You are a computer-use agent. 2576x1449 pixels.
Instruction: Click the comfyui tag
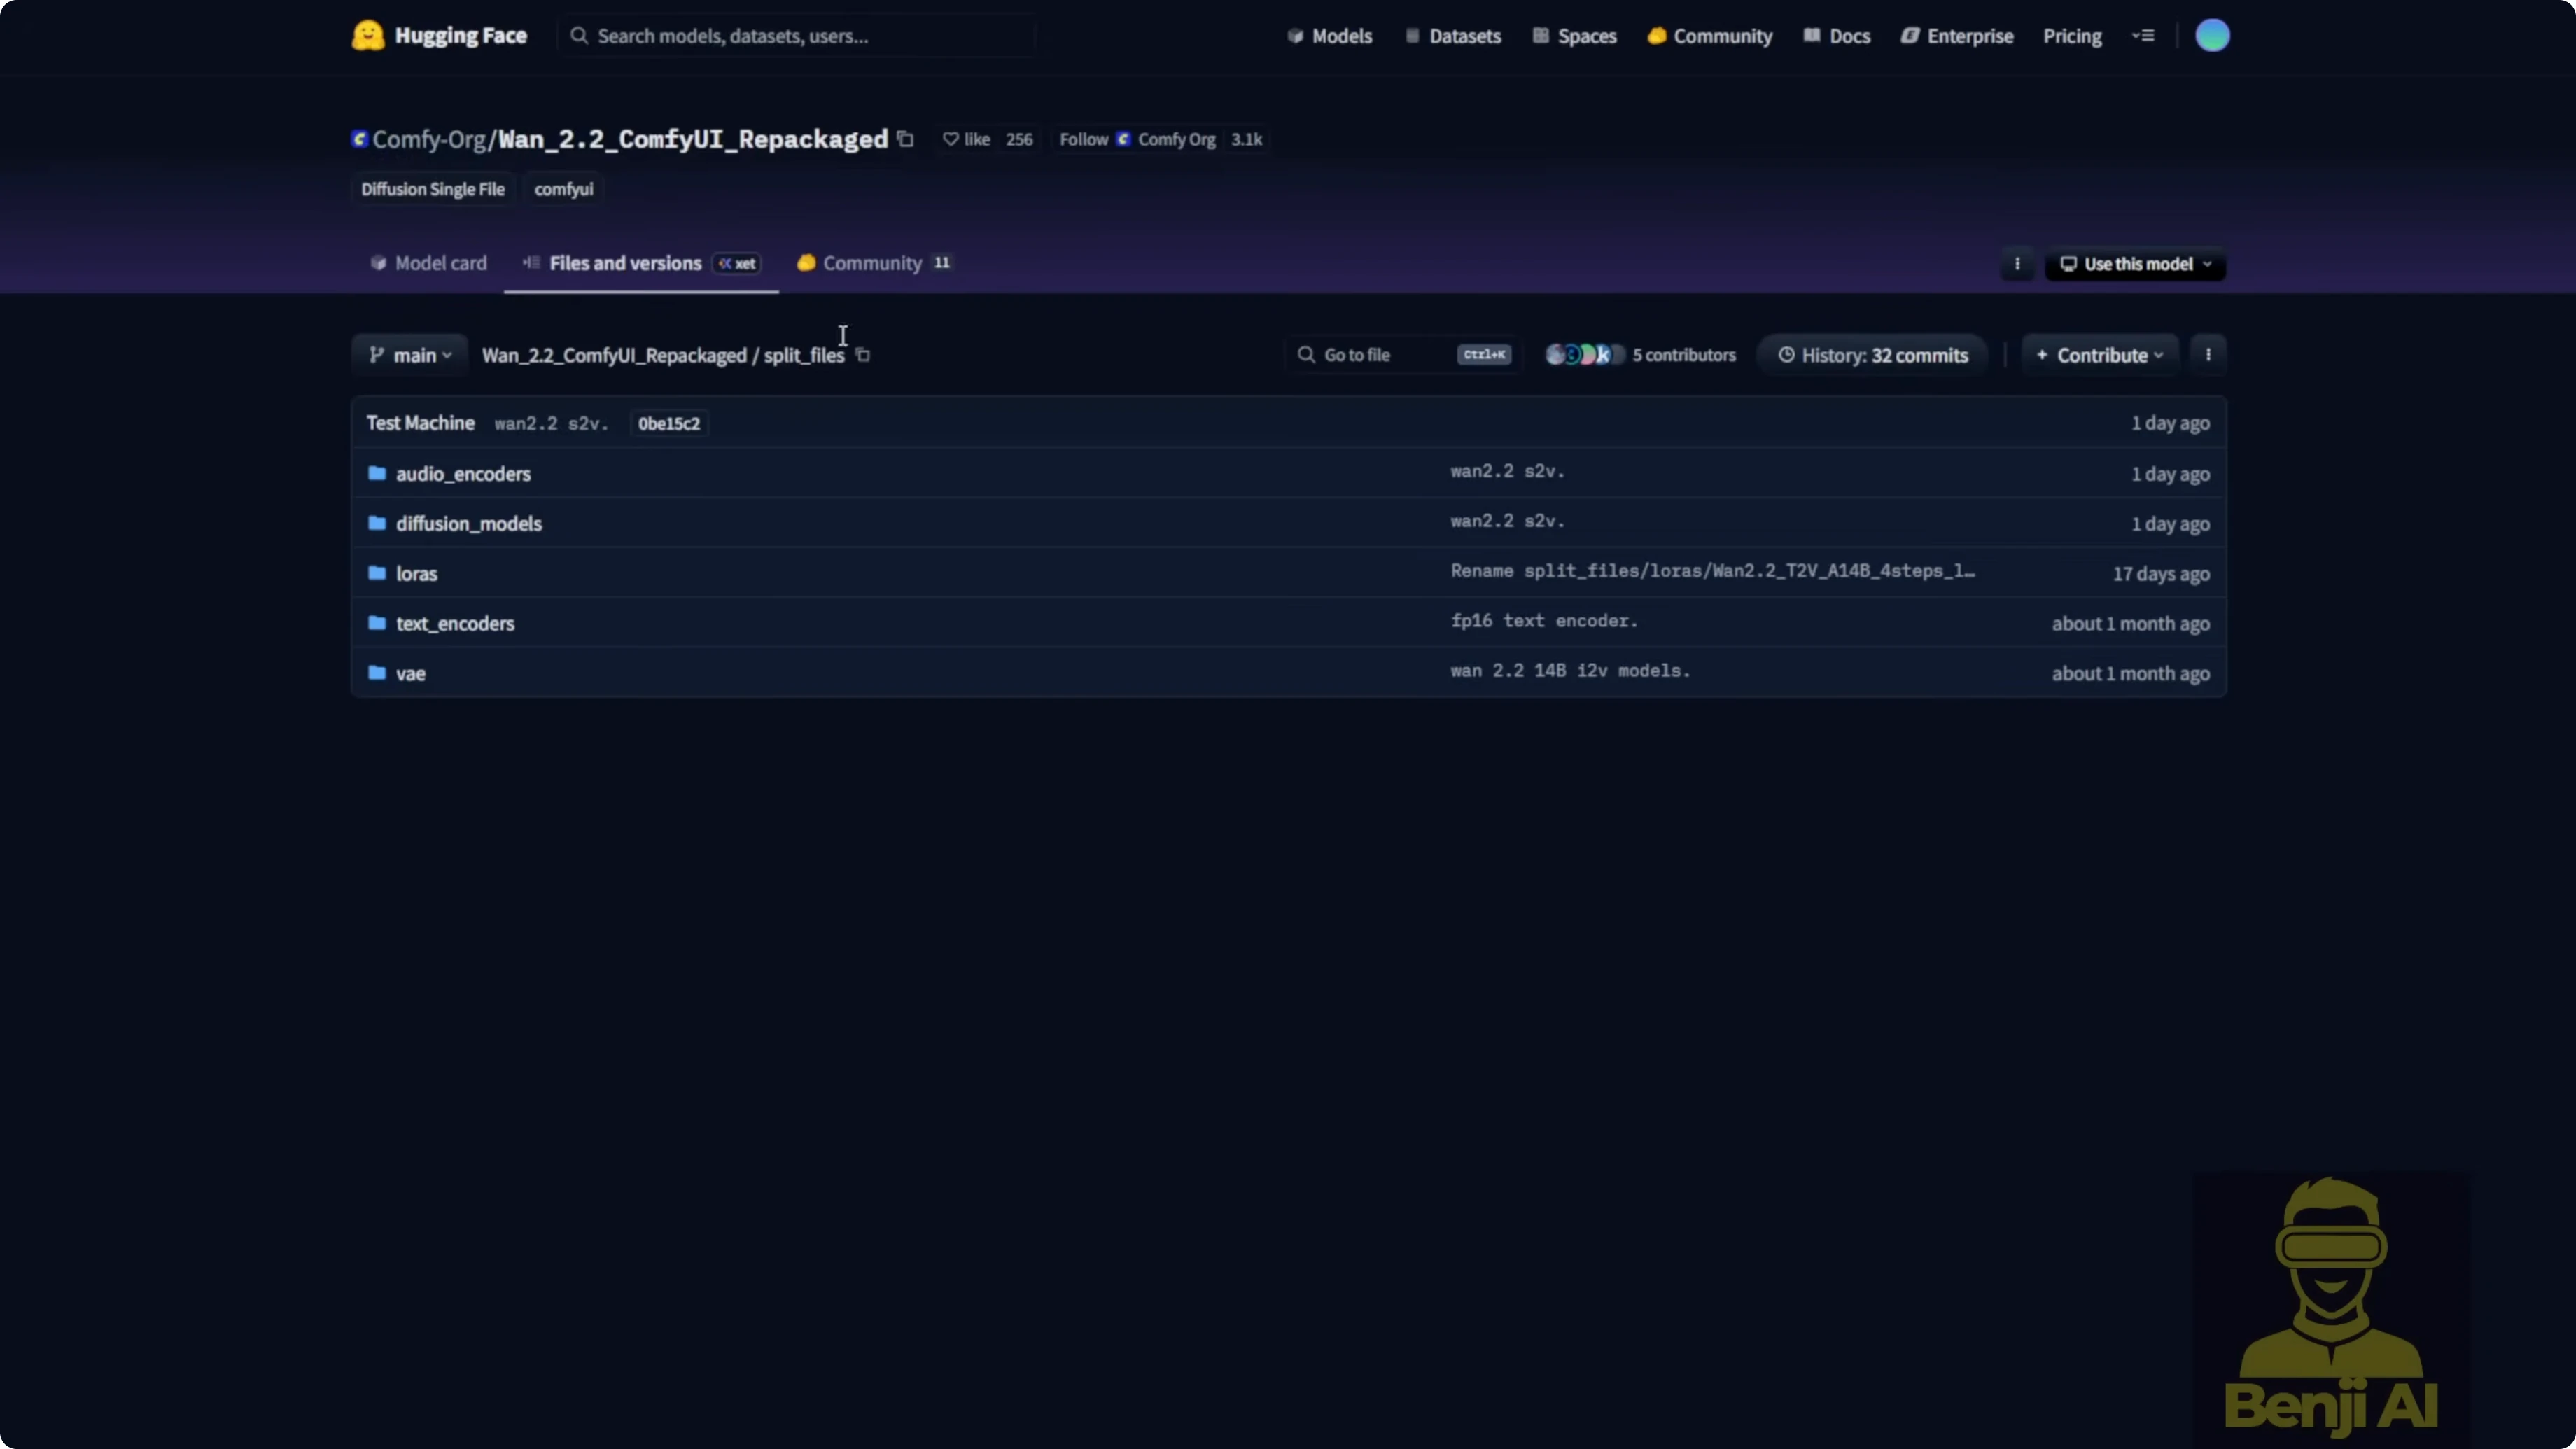(563, 189)
